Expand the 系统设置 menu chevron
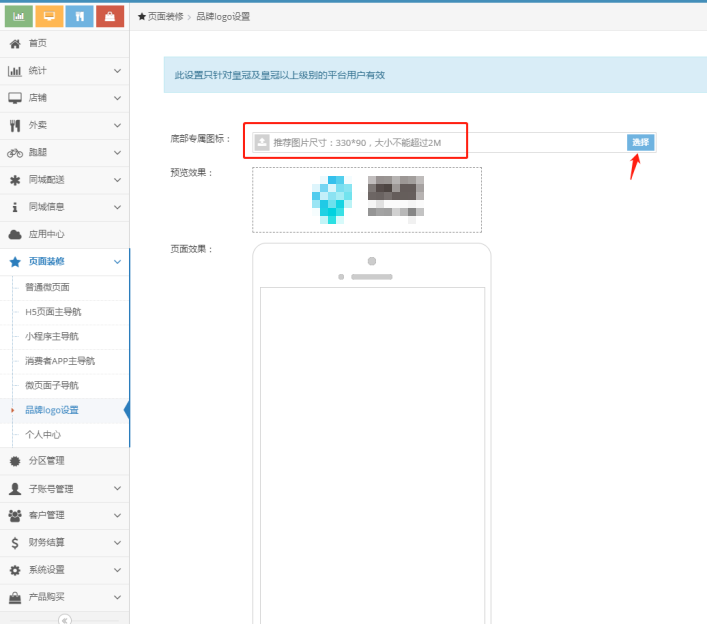The image size is (707, 624). [117, 570]
